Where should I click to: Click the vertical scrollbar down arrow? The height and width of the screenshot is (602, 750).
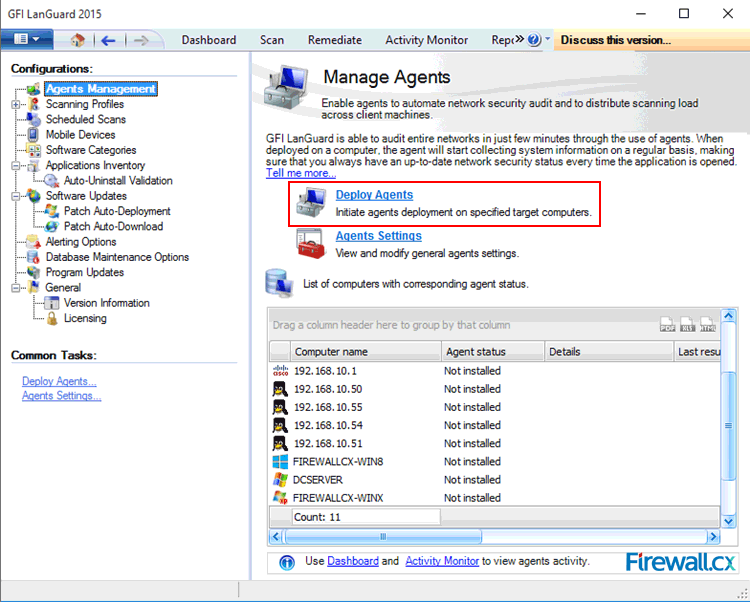728,521
